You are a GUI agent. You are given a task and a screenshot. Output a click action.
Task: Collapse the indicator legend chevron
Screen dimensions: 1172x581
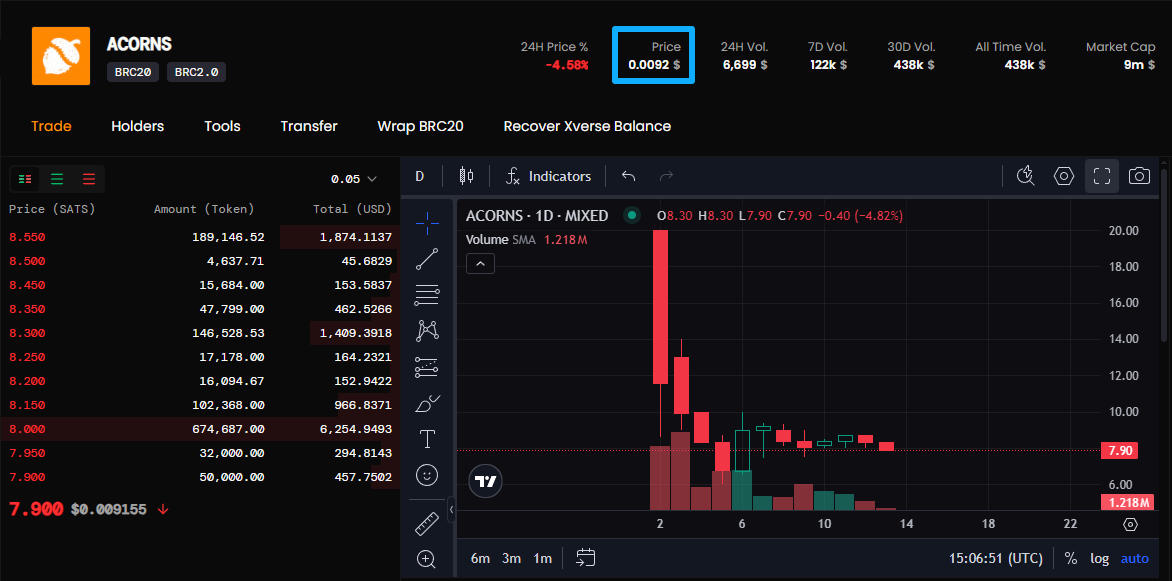(x=480, y=263)
